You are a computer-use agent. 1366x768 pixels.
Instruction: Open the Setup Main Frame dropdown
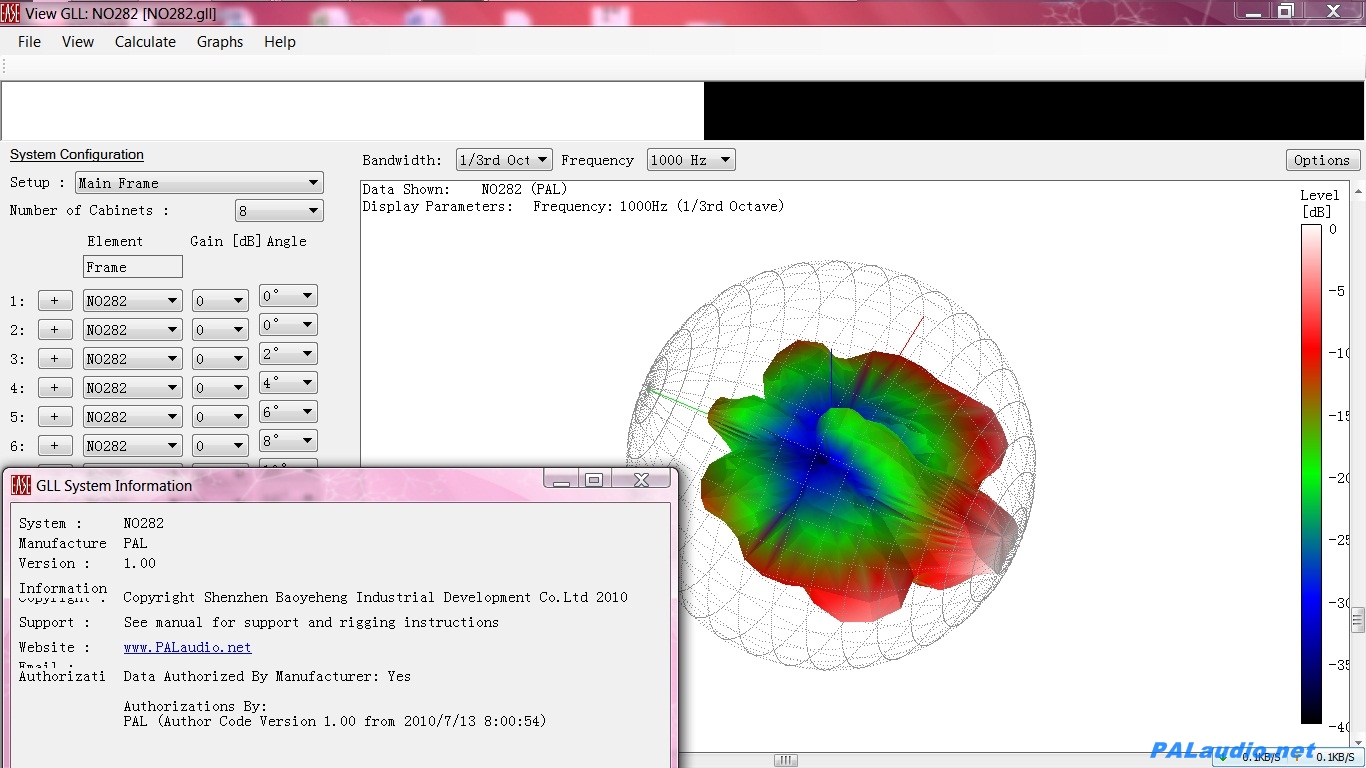click(x=199, y=183)
